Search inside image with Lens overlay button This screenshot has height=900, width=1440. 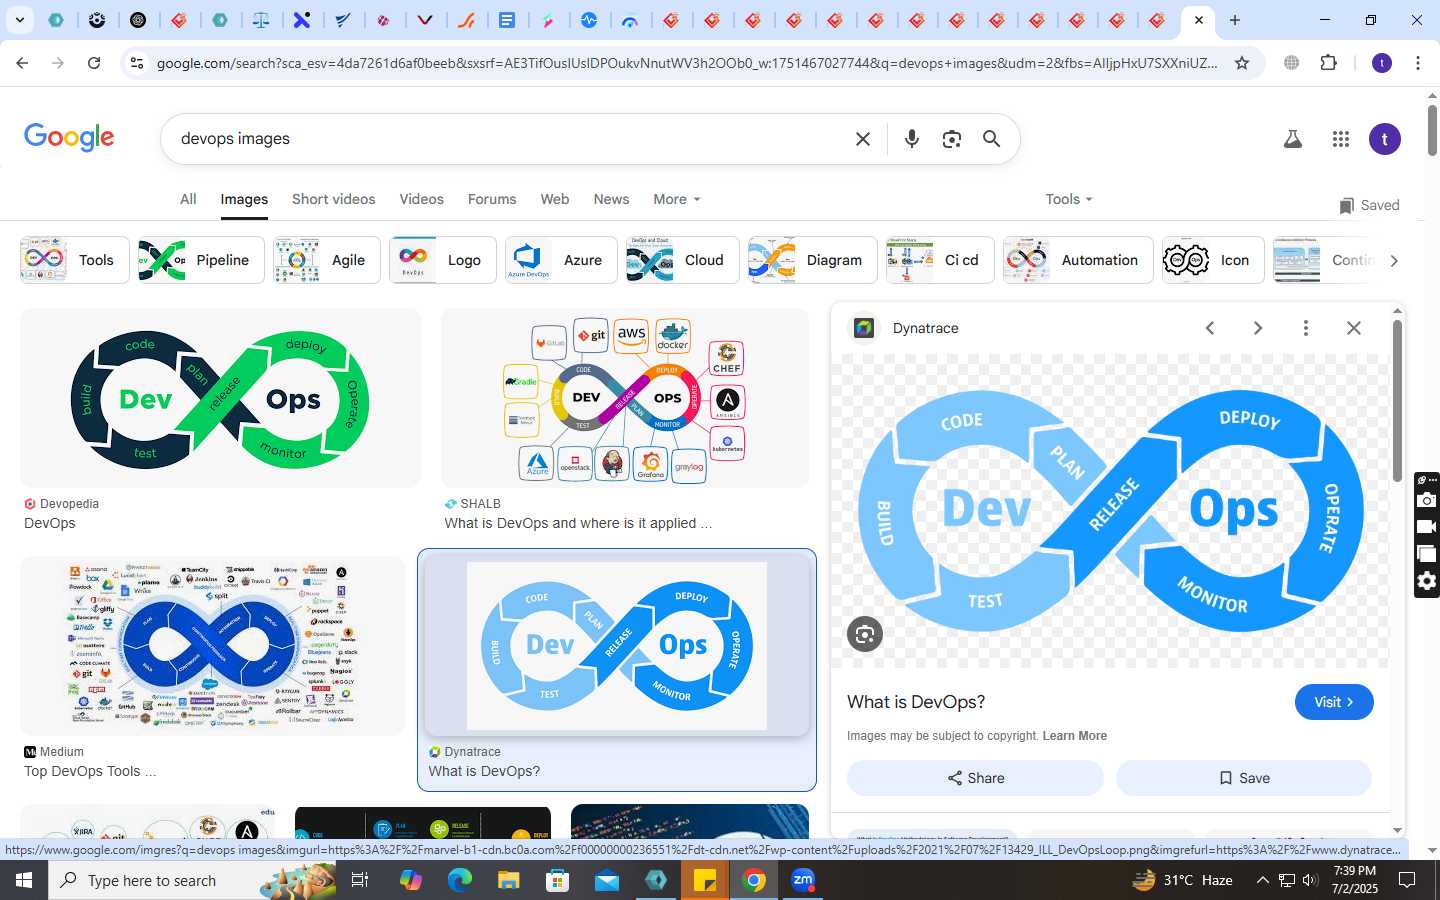click(x=865, y=634)
